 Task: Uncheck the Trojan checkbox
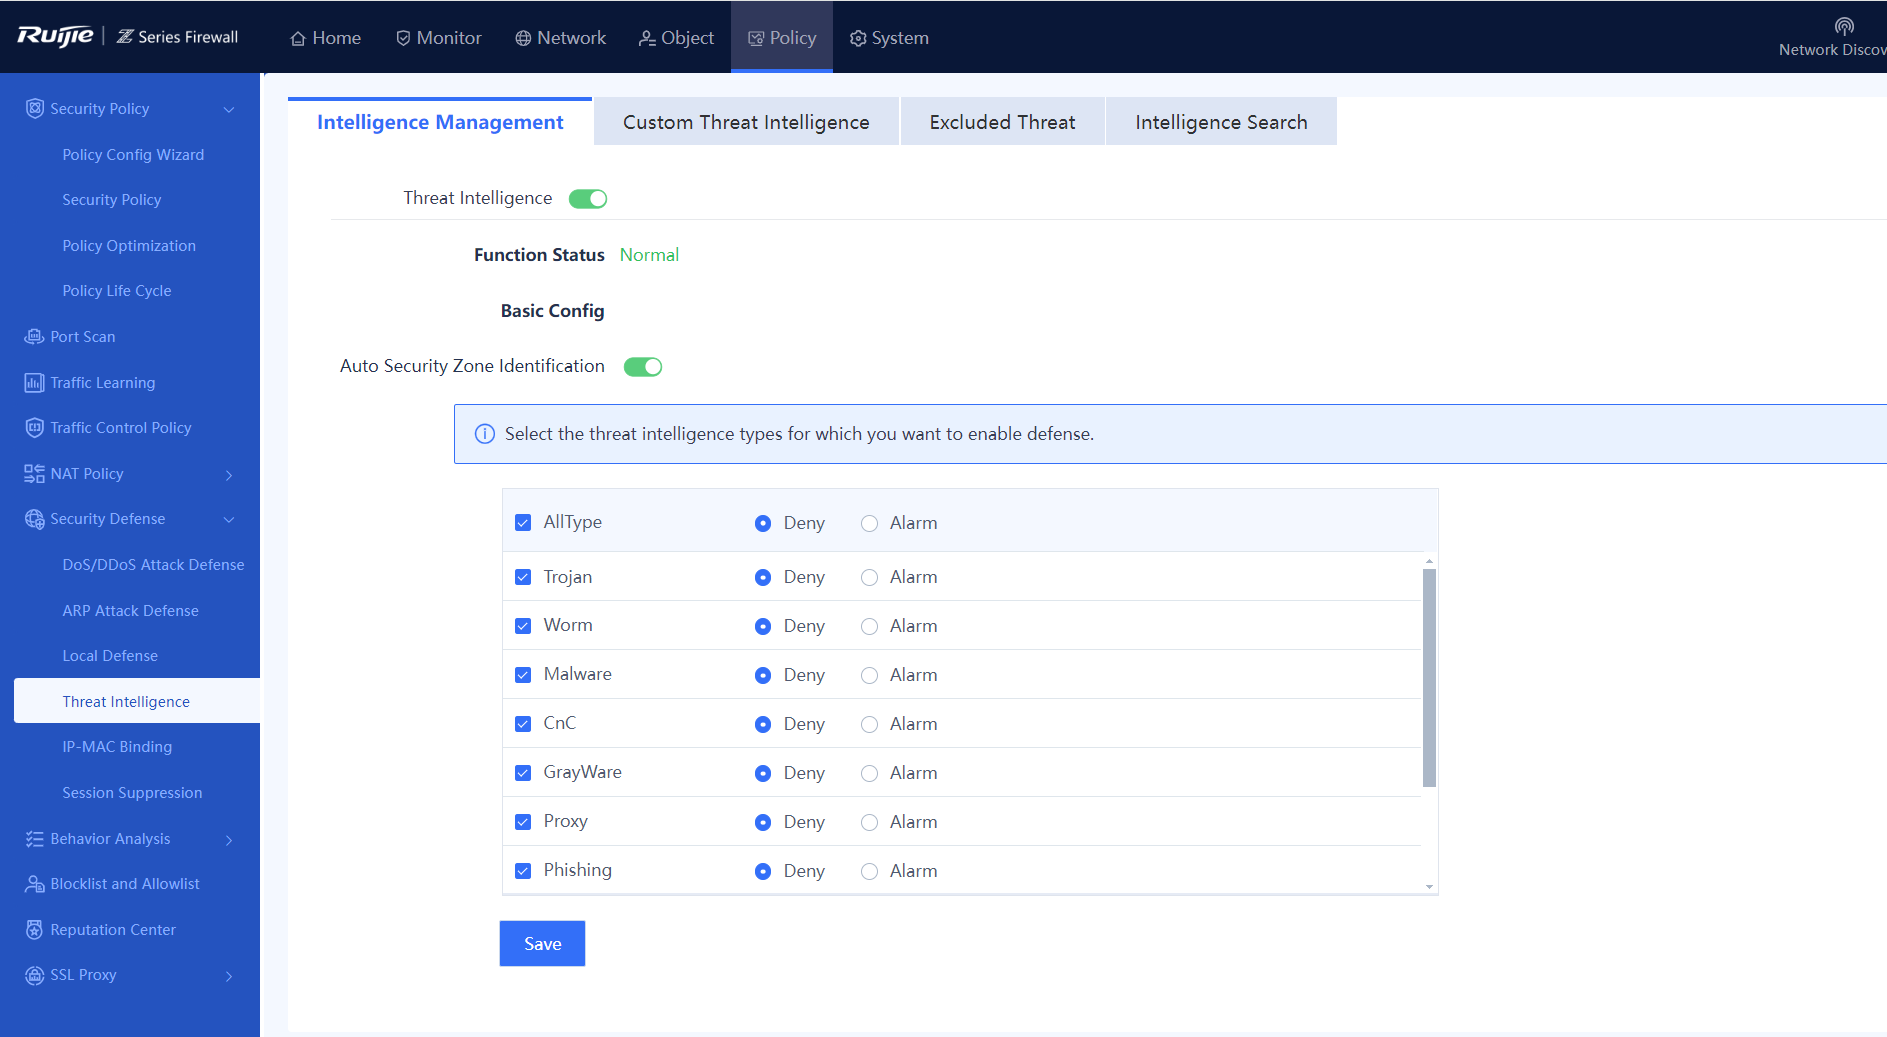coord(523,577)
